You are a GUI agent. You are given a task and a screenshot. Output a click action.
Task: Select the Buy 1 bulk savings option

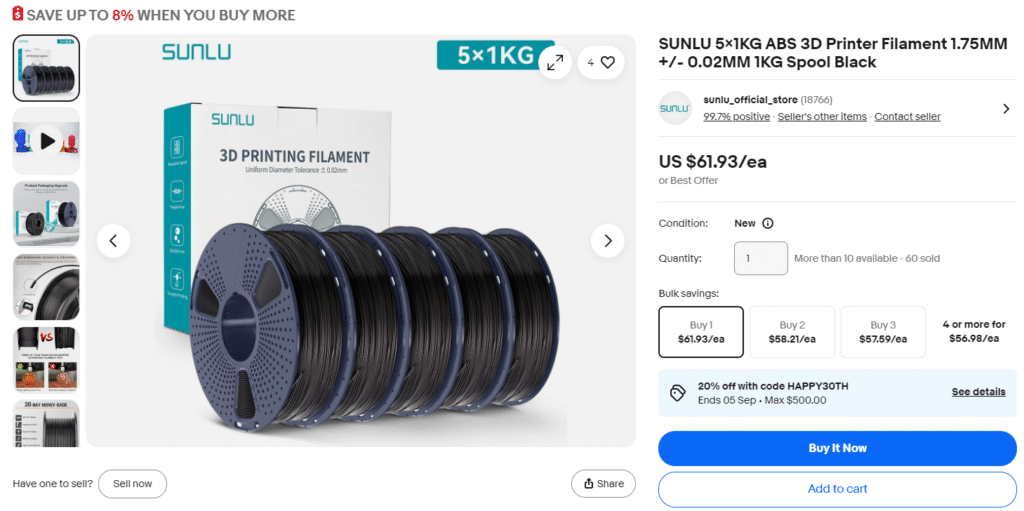pos(701,332)
